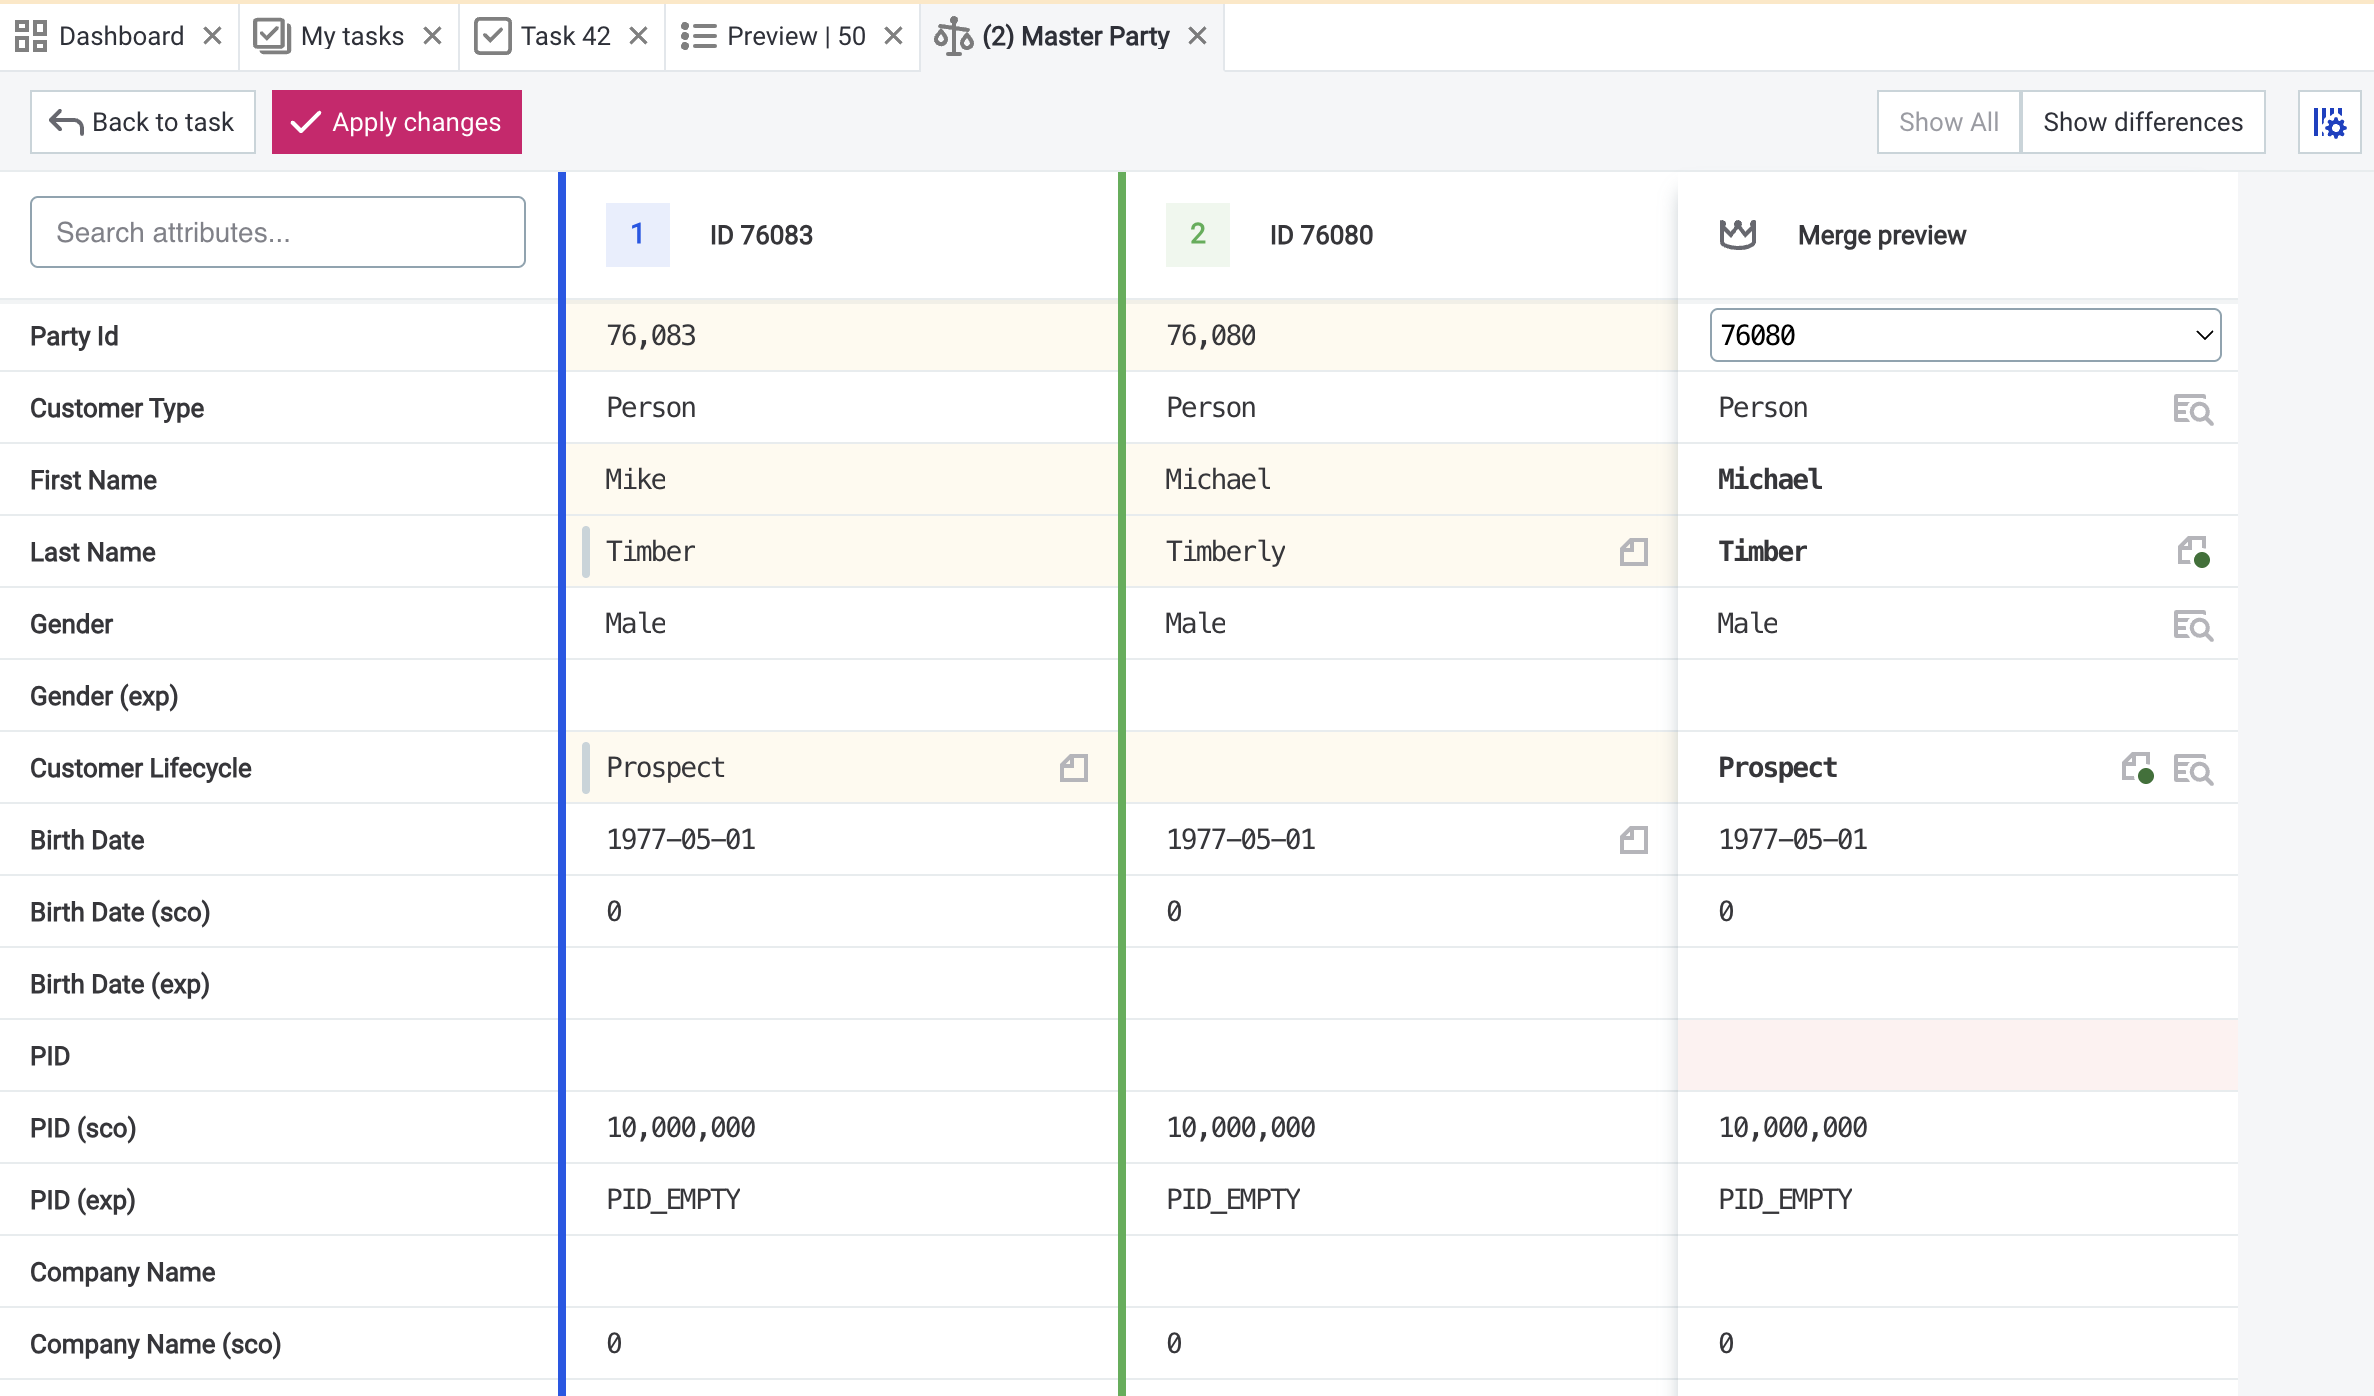Click the Back to task button
This screenshot has width=2374, height=1396.
click(142, 121)
